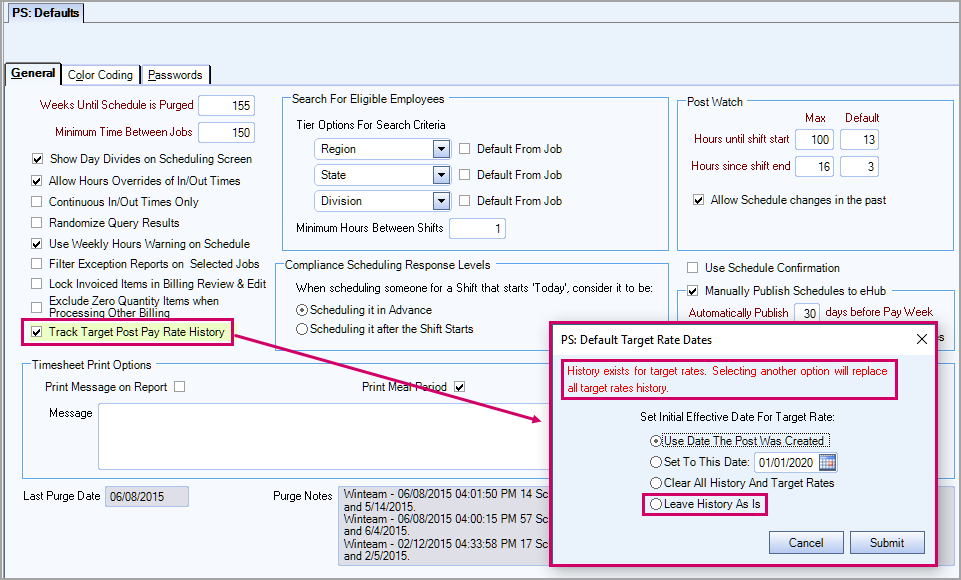Select Scheduling it after the Shift Starts

pos(302,329)
